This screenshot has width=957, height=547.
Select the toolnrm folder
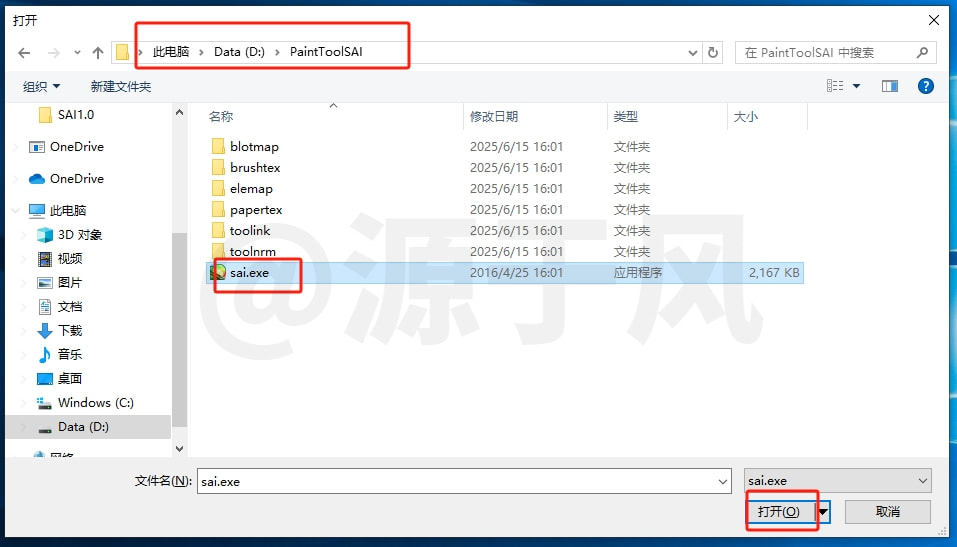click(253, 252)
